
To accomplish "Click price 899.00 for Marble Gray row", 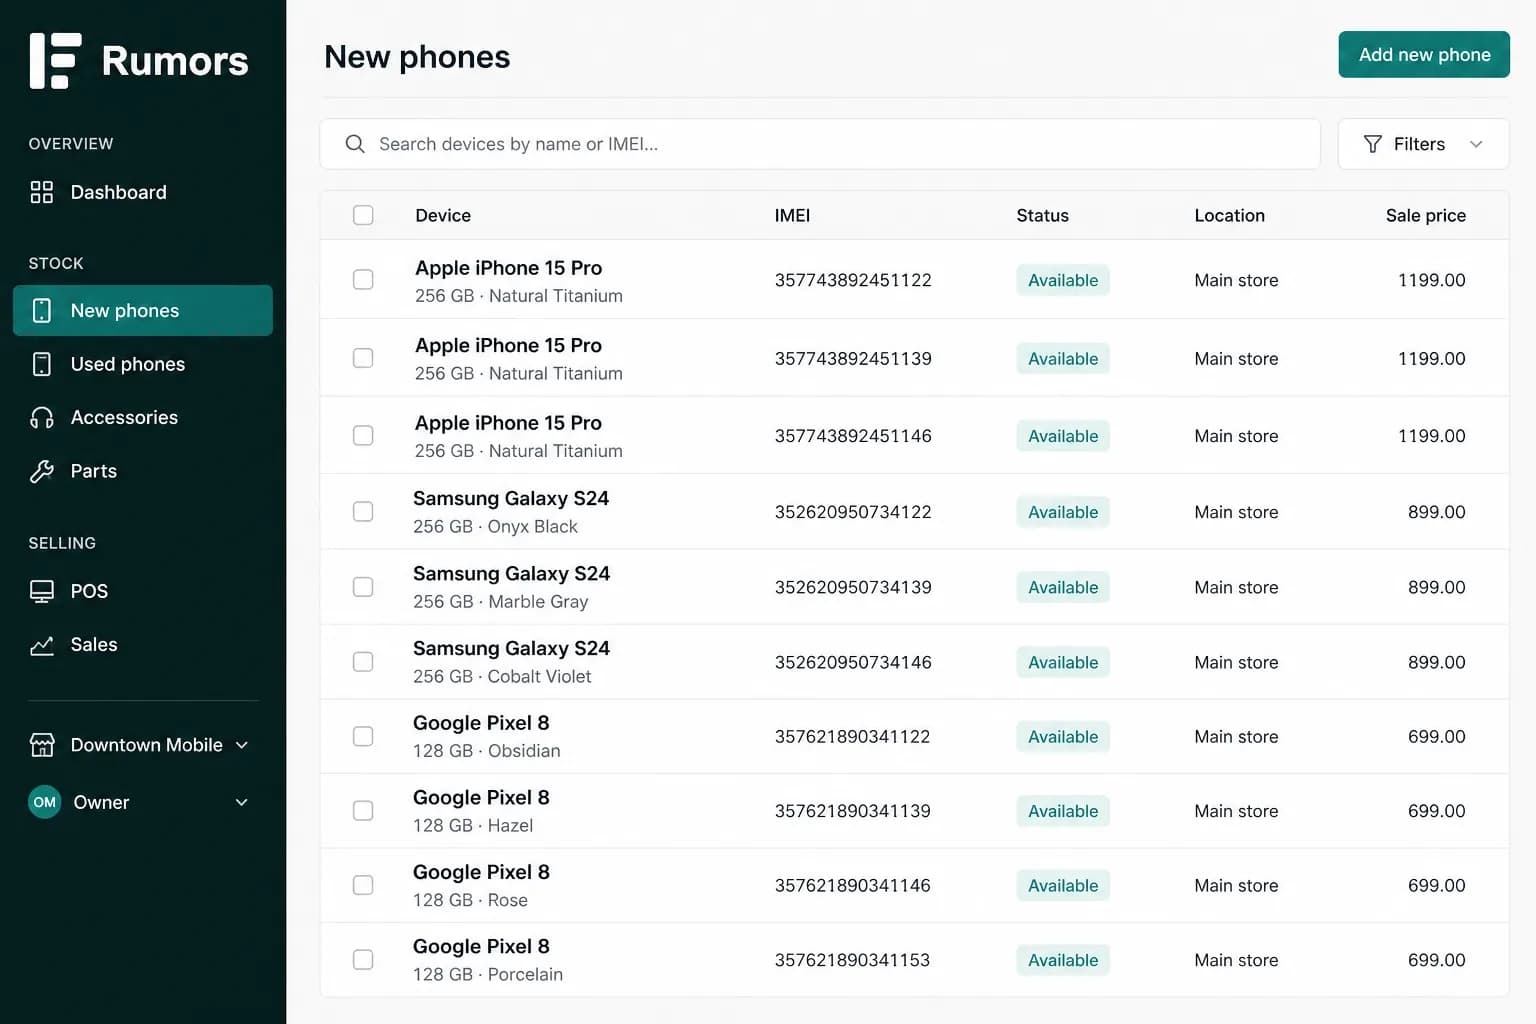I will click(1436, 587).
